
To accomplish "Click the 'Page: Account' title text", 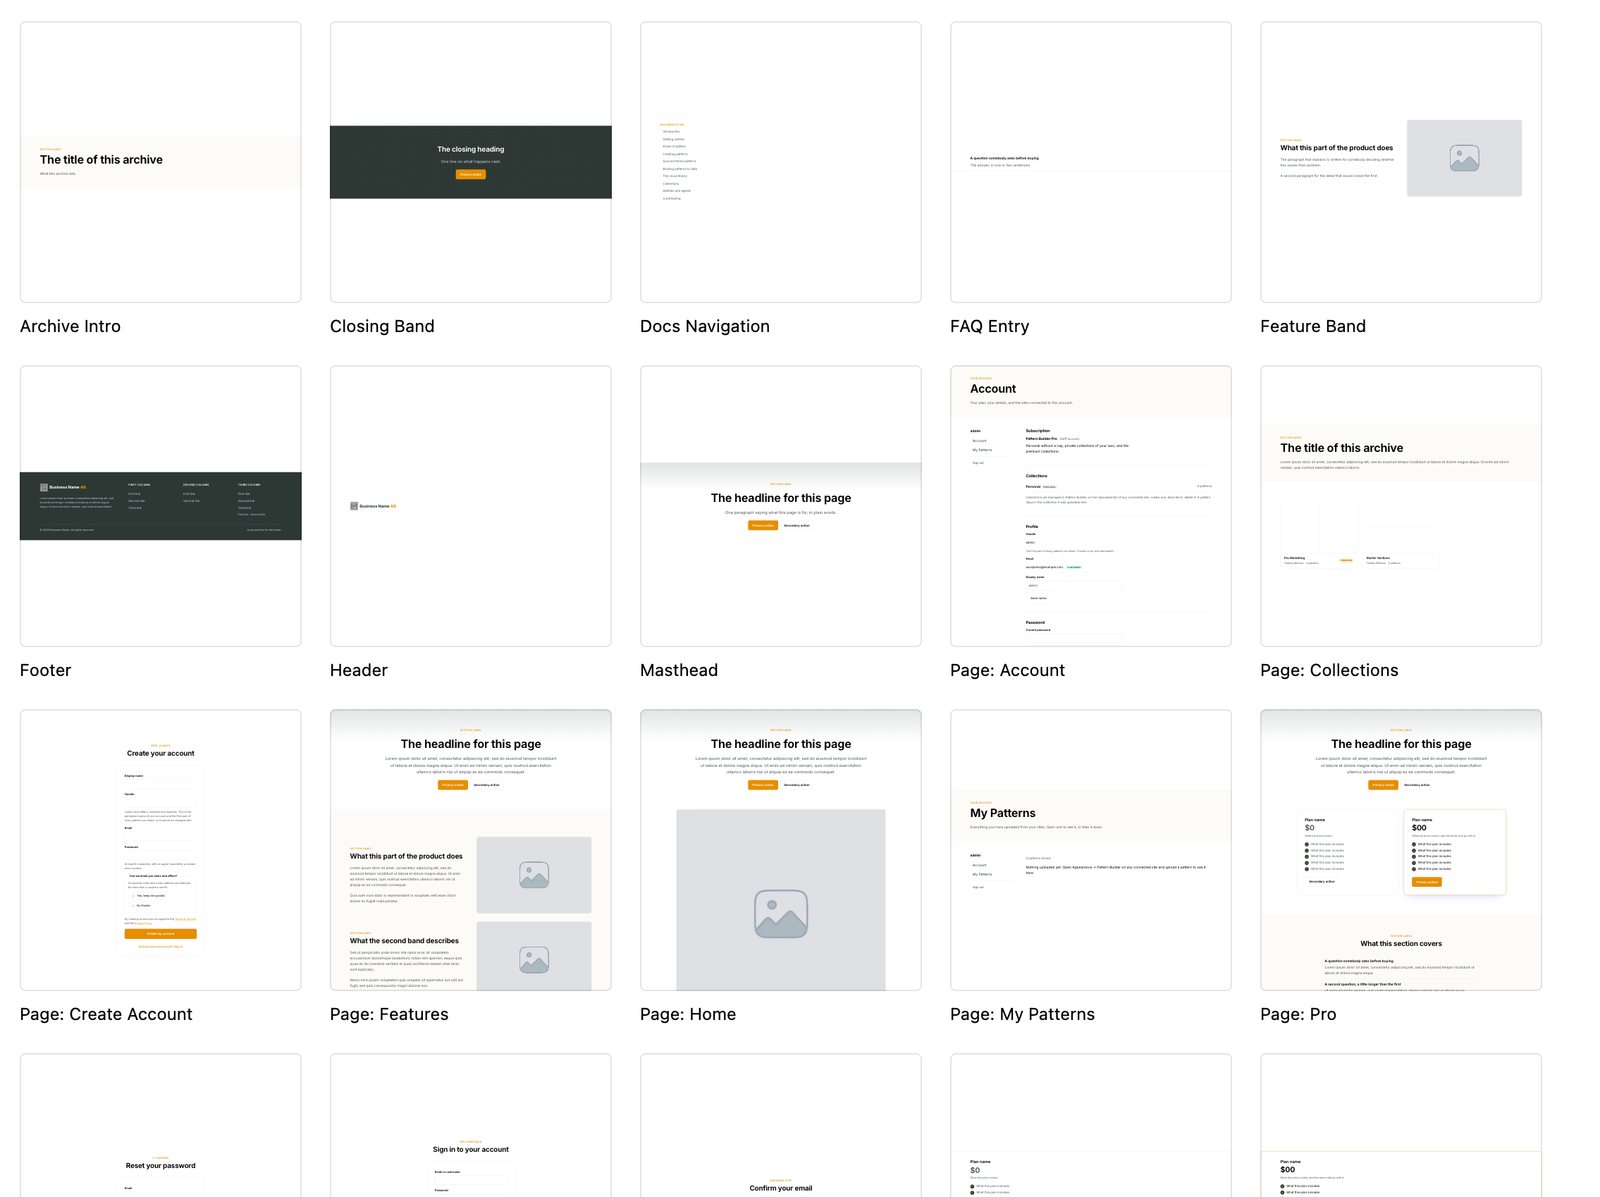I will click(1007, 670).
